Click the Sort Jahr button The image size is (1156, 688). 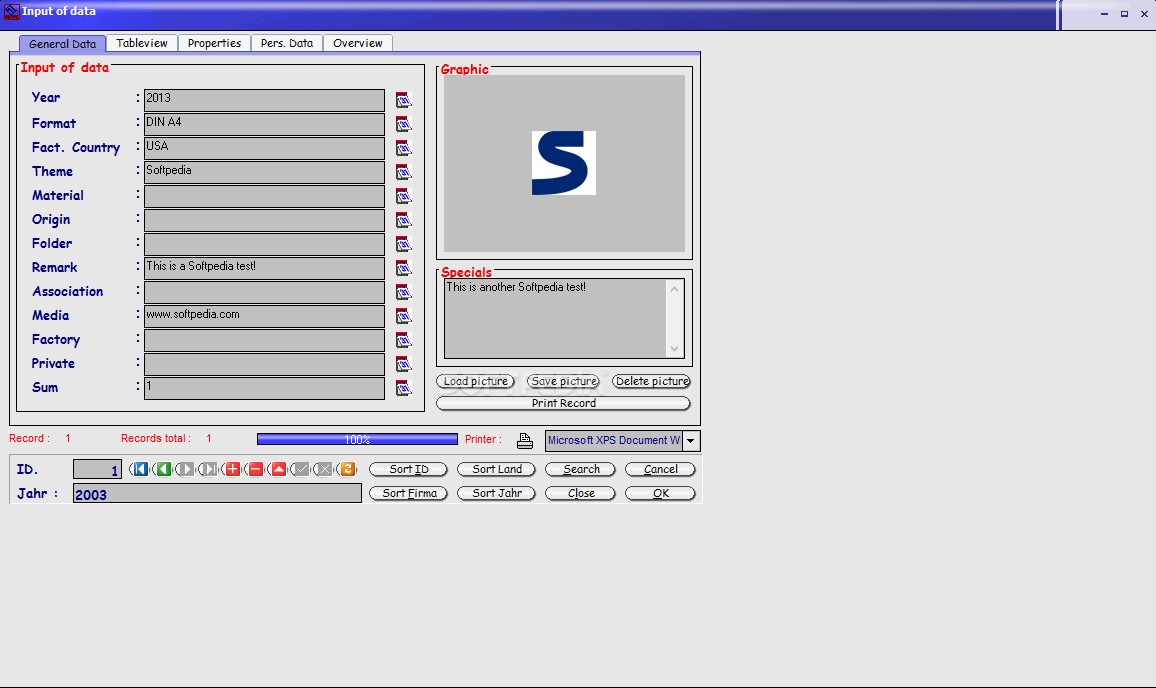pyautogui.click(x=497, y=493)
